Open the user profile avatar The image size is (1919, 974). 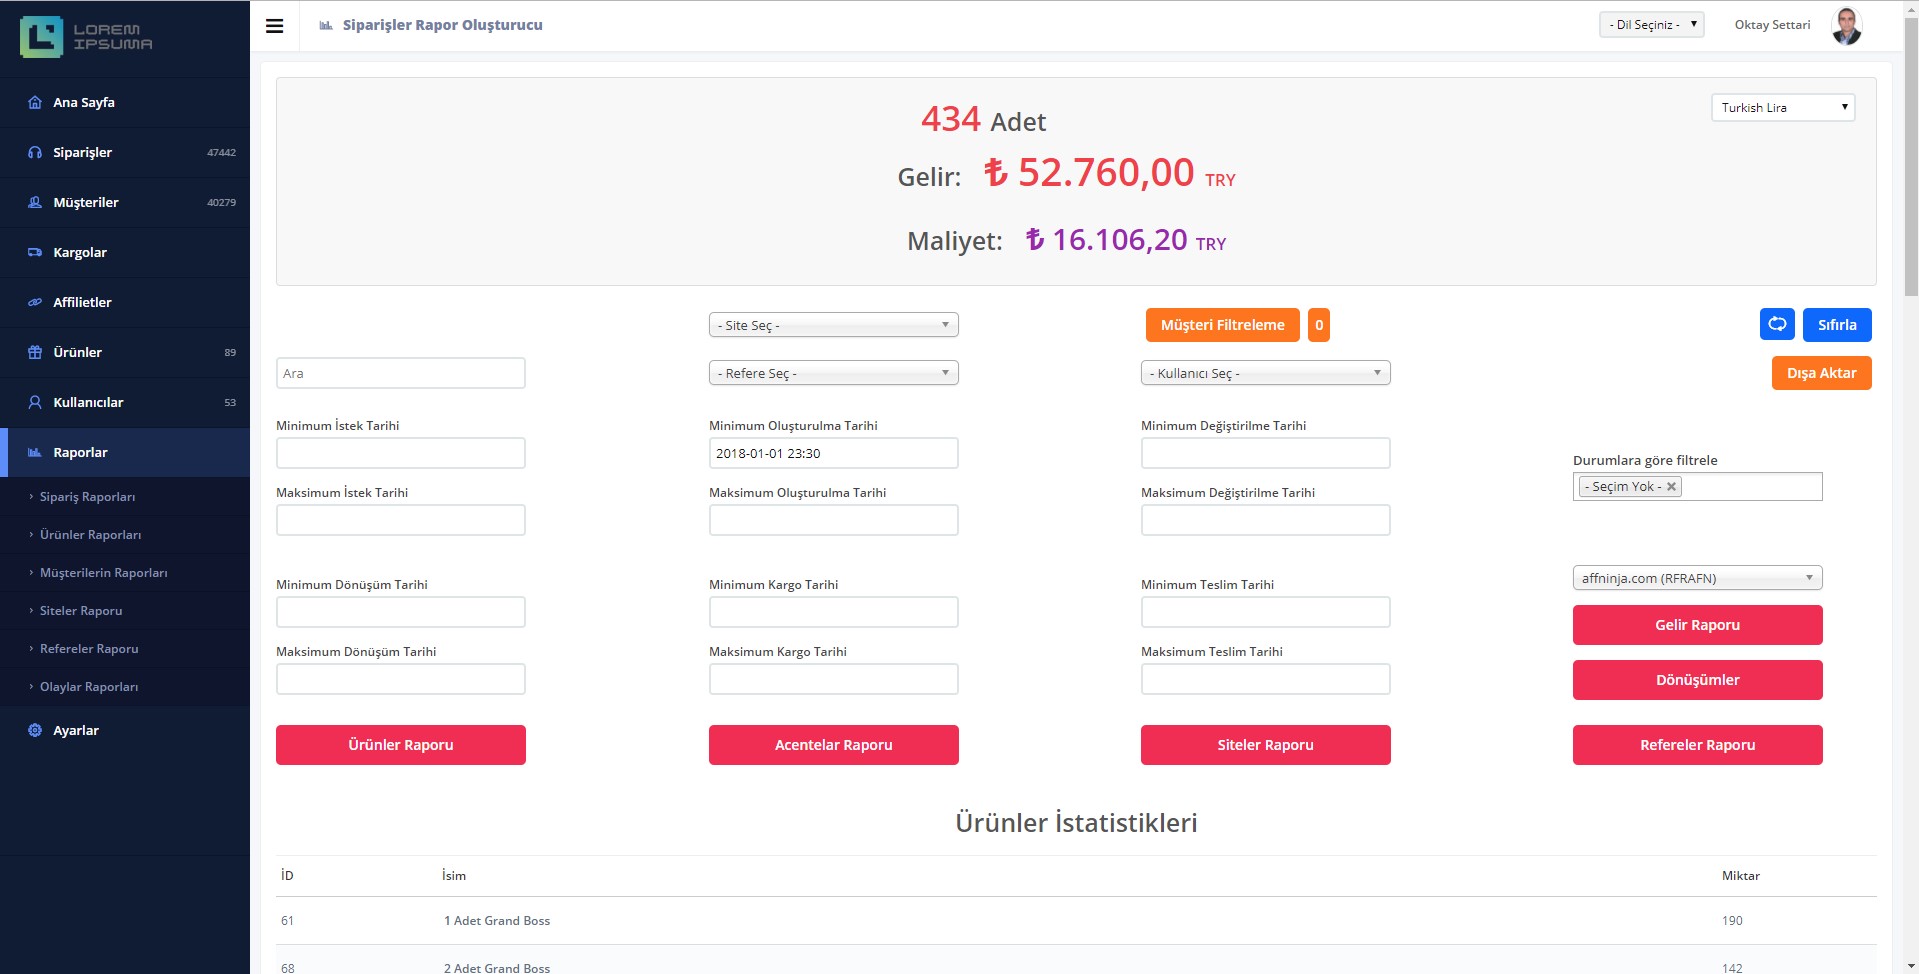(x=1846, y=26)
